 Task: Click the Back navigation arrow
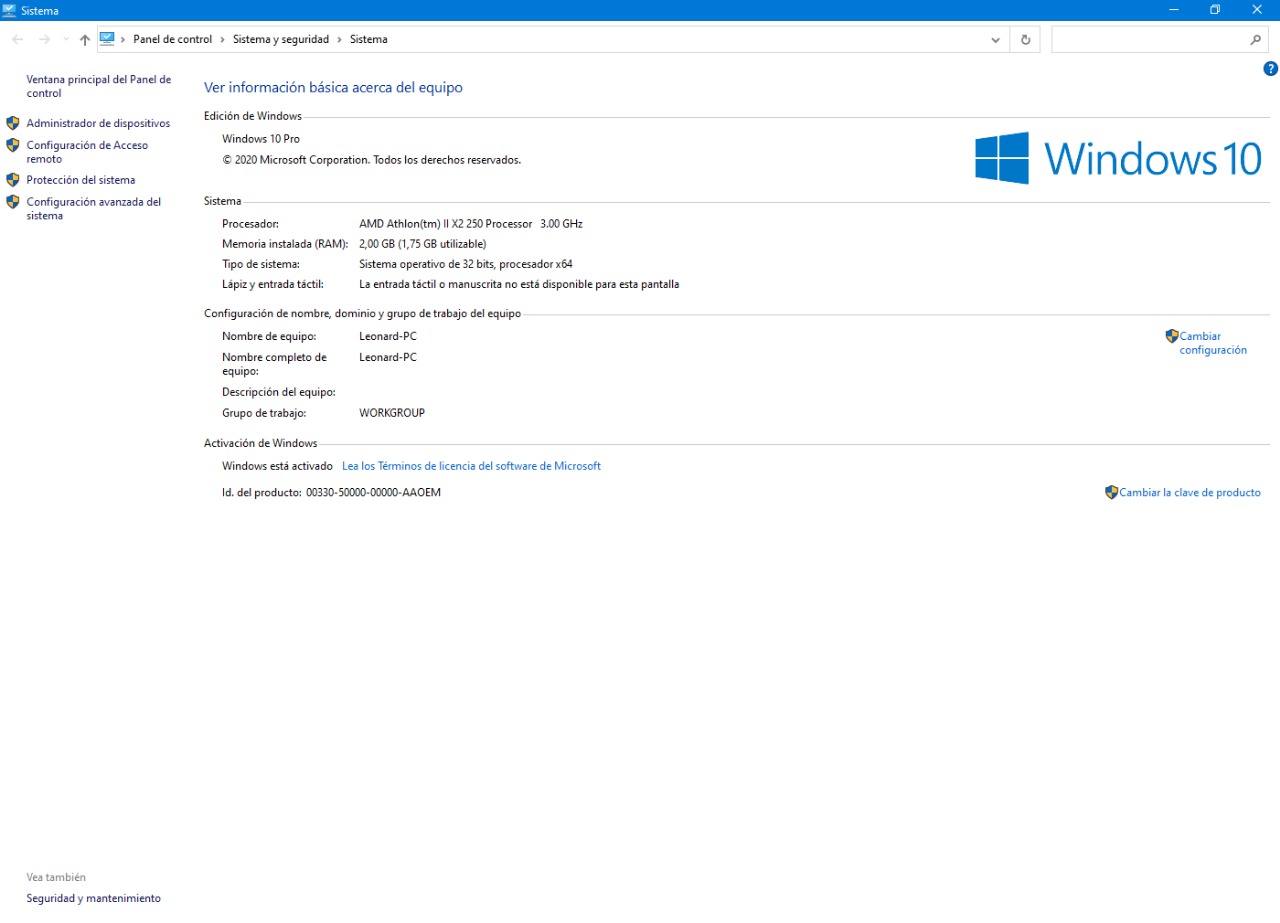coord(17,39)
